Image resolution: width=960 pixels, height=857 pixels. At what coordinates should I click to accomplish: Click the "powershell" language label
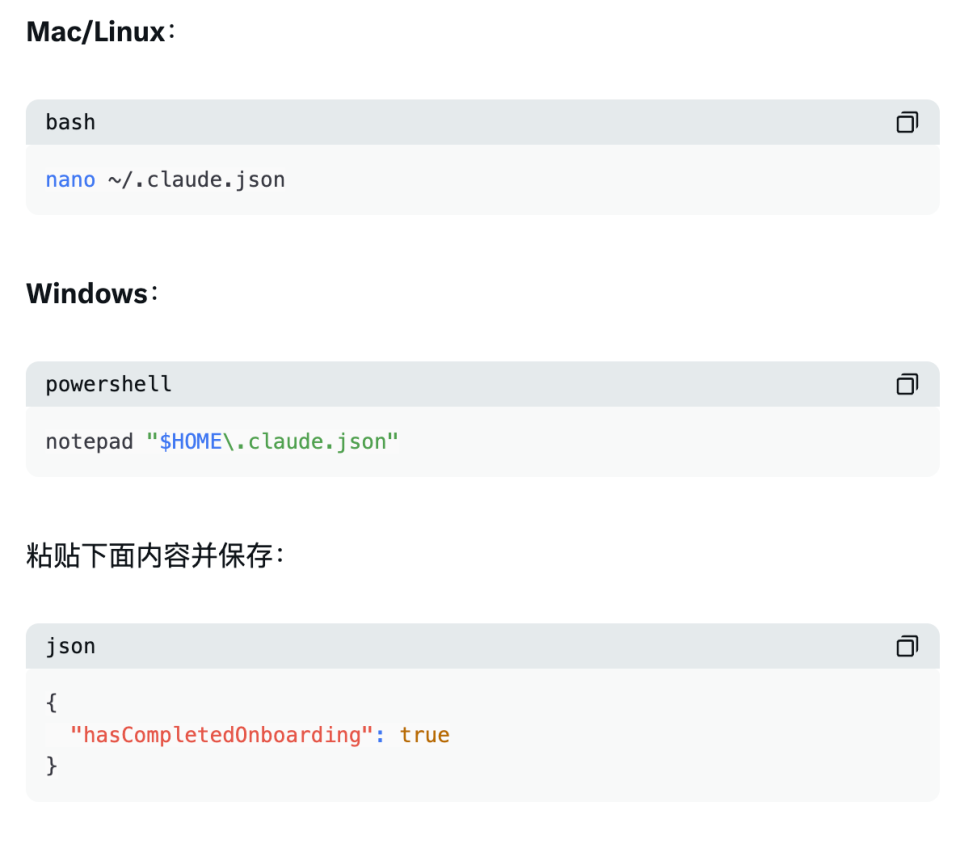pos(108,385)
